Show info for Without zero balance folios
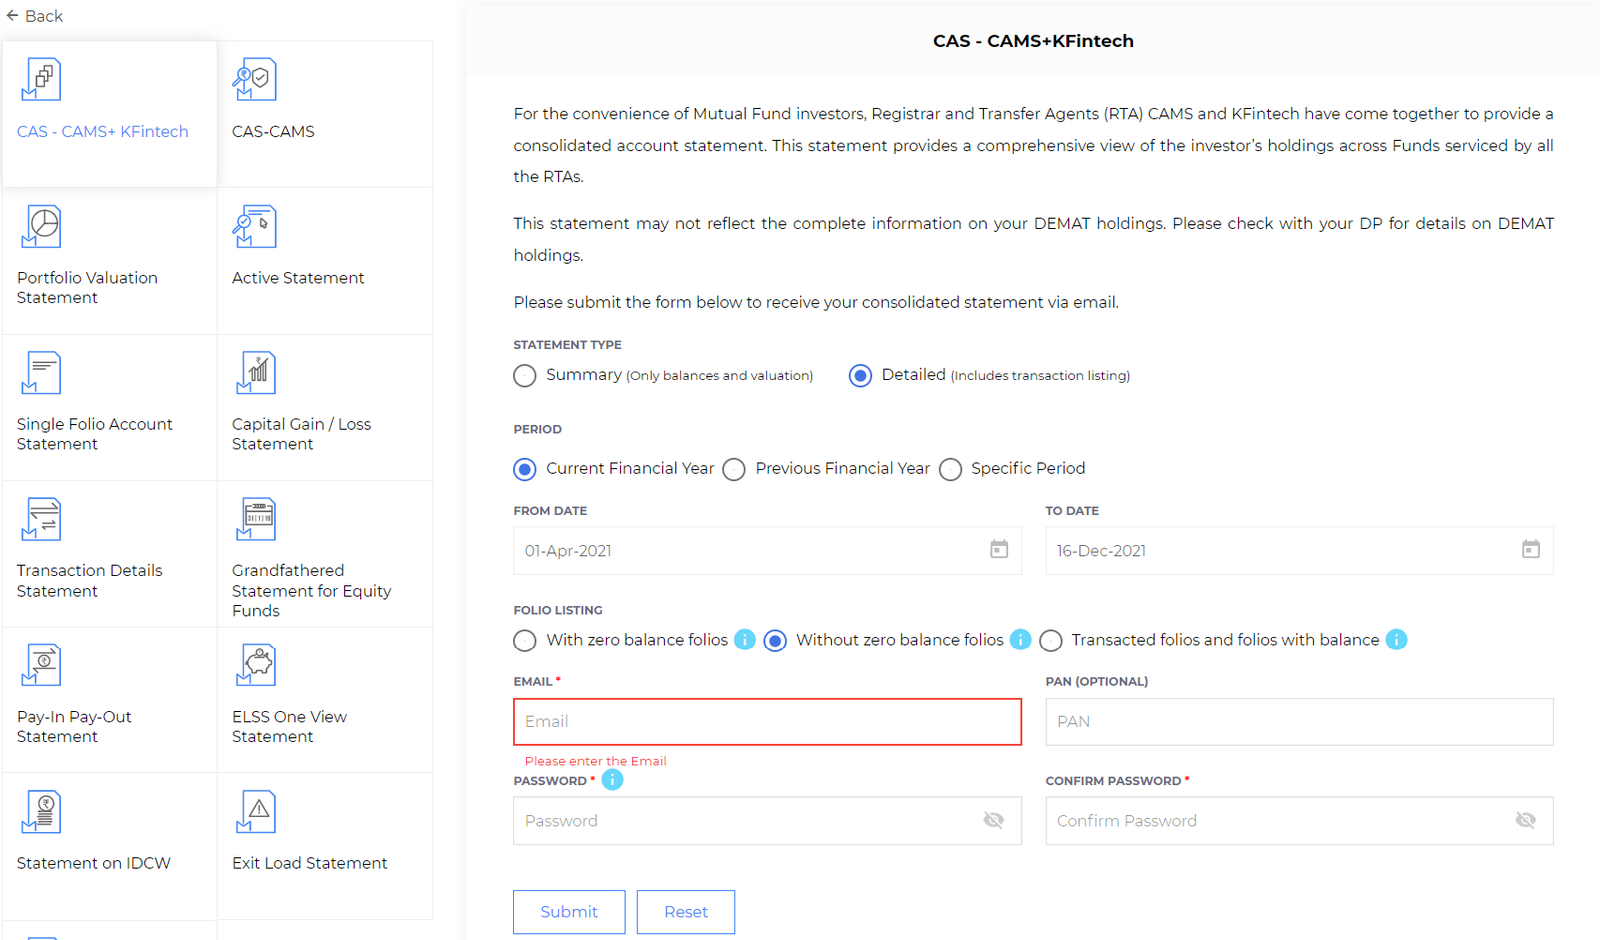This screenshot has width=1600, height=940. [x=1020, y=640]
